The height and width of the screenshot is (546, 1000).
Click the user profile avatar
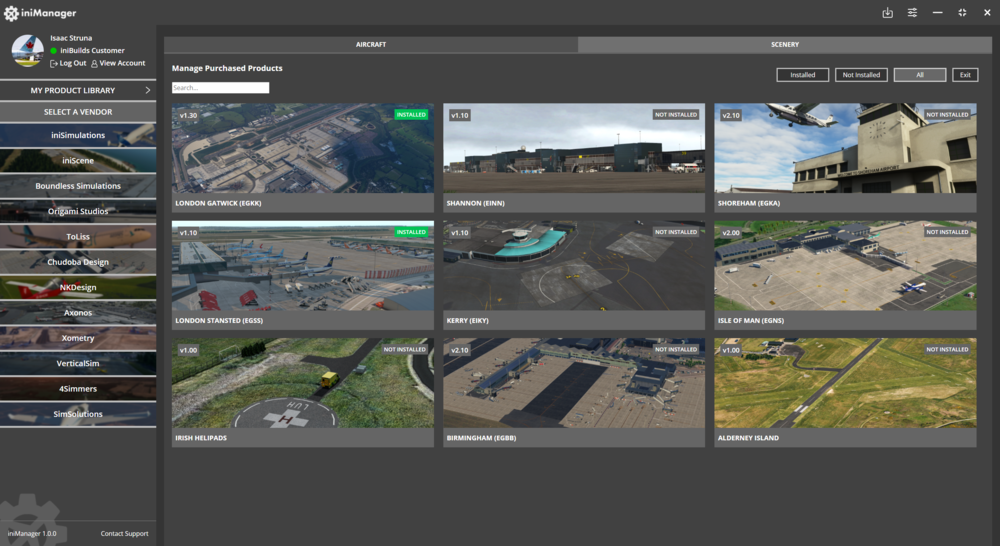(27, 51)
